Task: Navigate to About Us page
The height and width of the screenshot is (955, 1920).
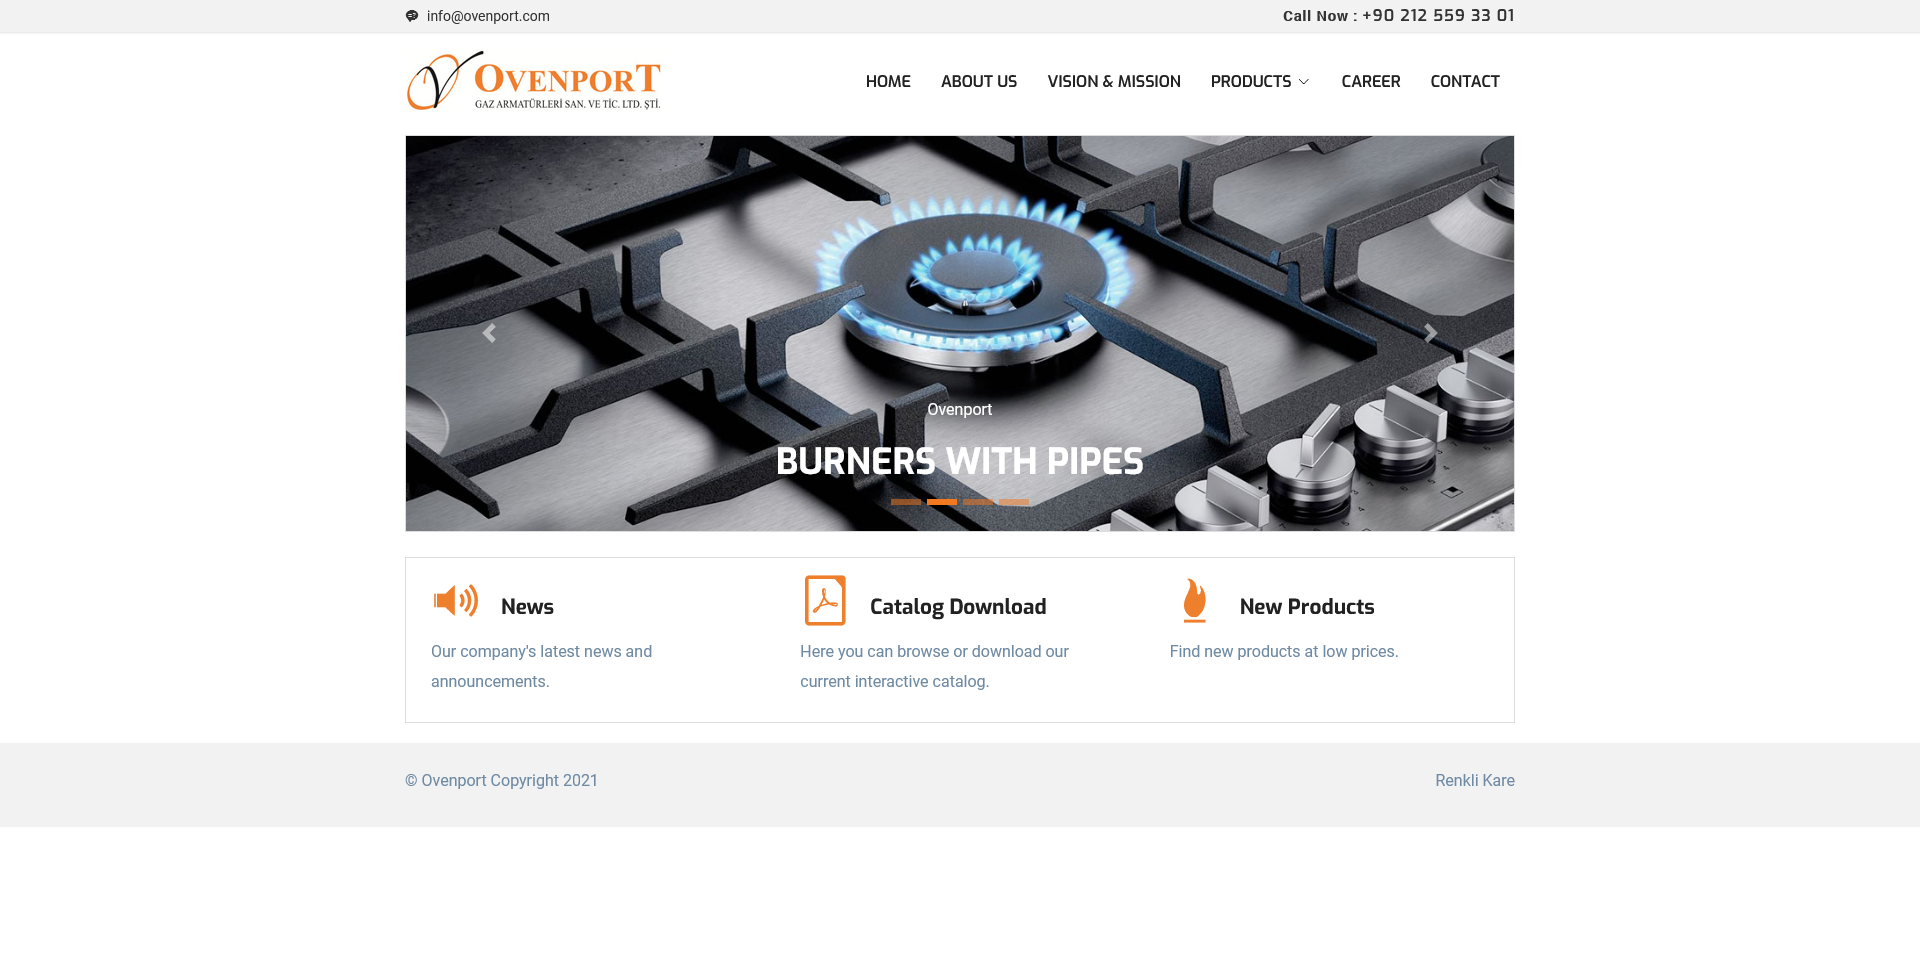Action: point(978,81)
